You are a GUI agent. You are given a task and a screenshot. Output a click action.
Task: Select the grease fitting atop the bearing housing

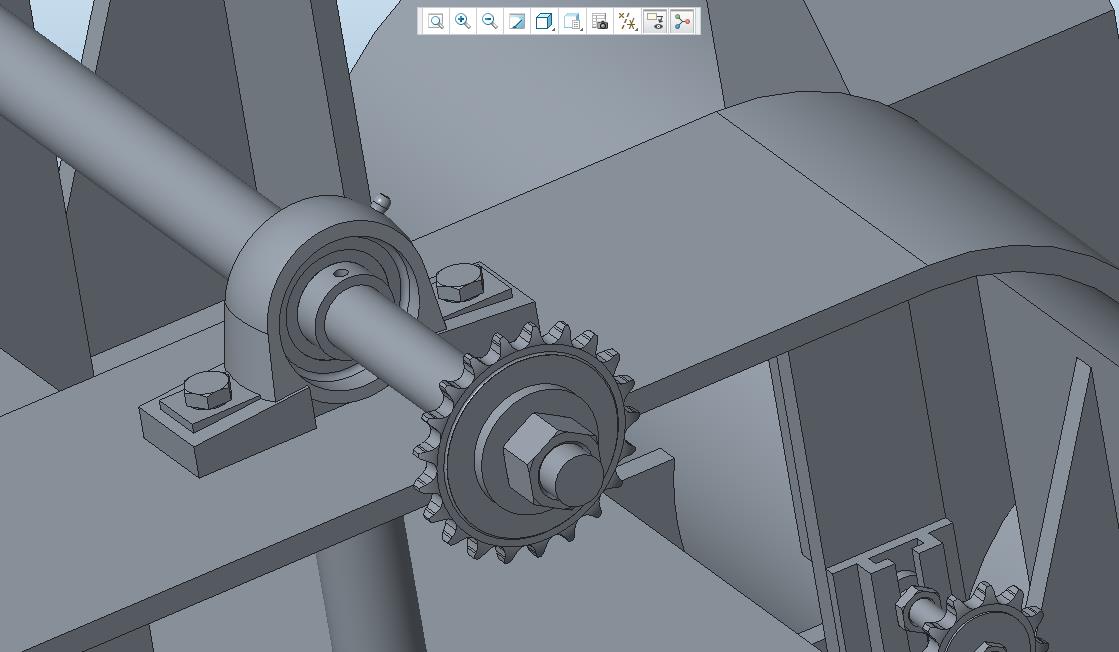(x=382, y=203)
